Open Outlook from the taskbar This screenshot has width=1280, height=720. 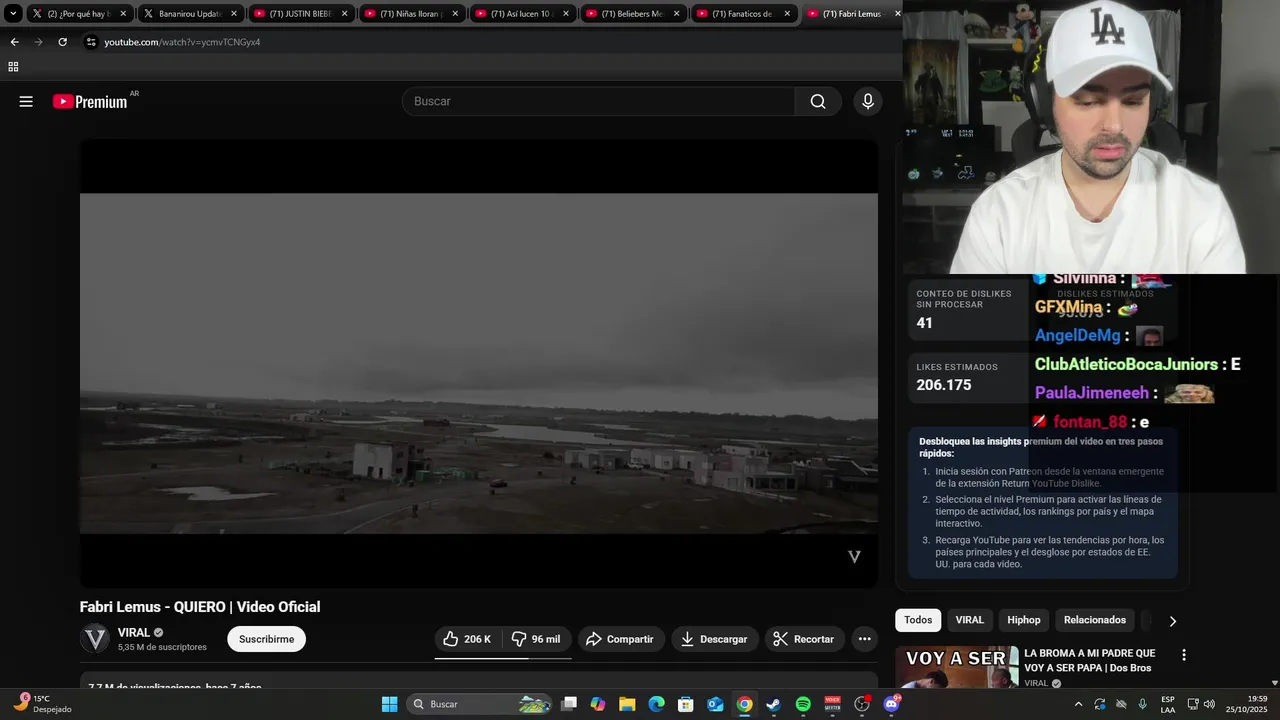click(x=715, y=704)
